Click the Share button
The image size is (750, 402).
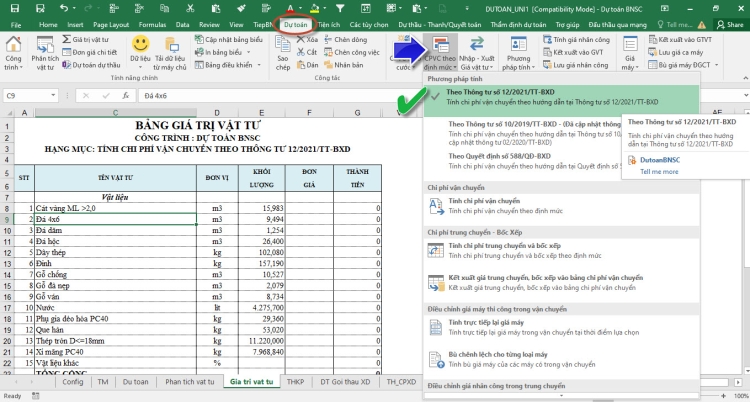(730, 24)
